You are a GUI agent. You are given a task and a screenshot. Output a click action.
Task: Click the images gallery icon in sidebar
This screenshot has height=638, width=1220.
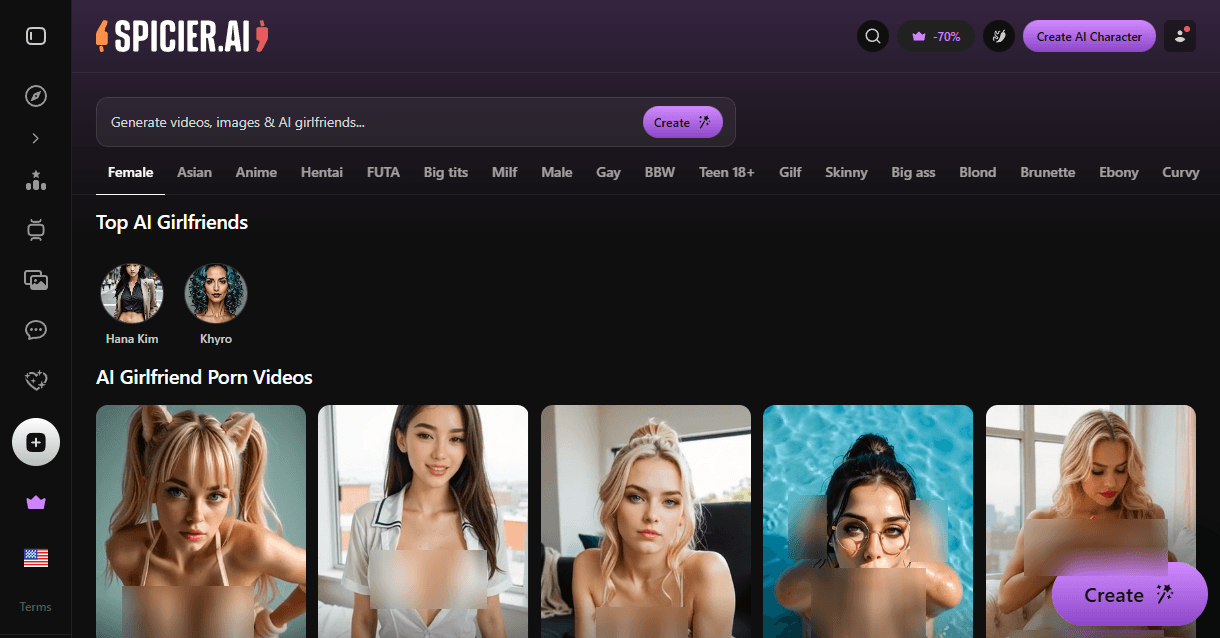pyautogui.click(x=36, y=281)
